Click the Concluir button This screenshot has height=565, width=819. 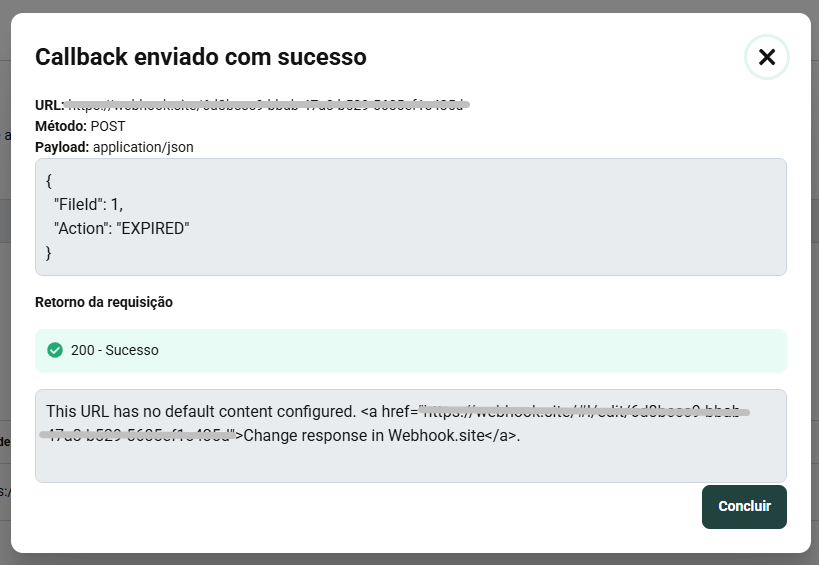(744, 506)
